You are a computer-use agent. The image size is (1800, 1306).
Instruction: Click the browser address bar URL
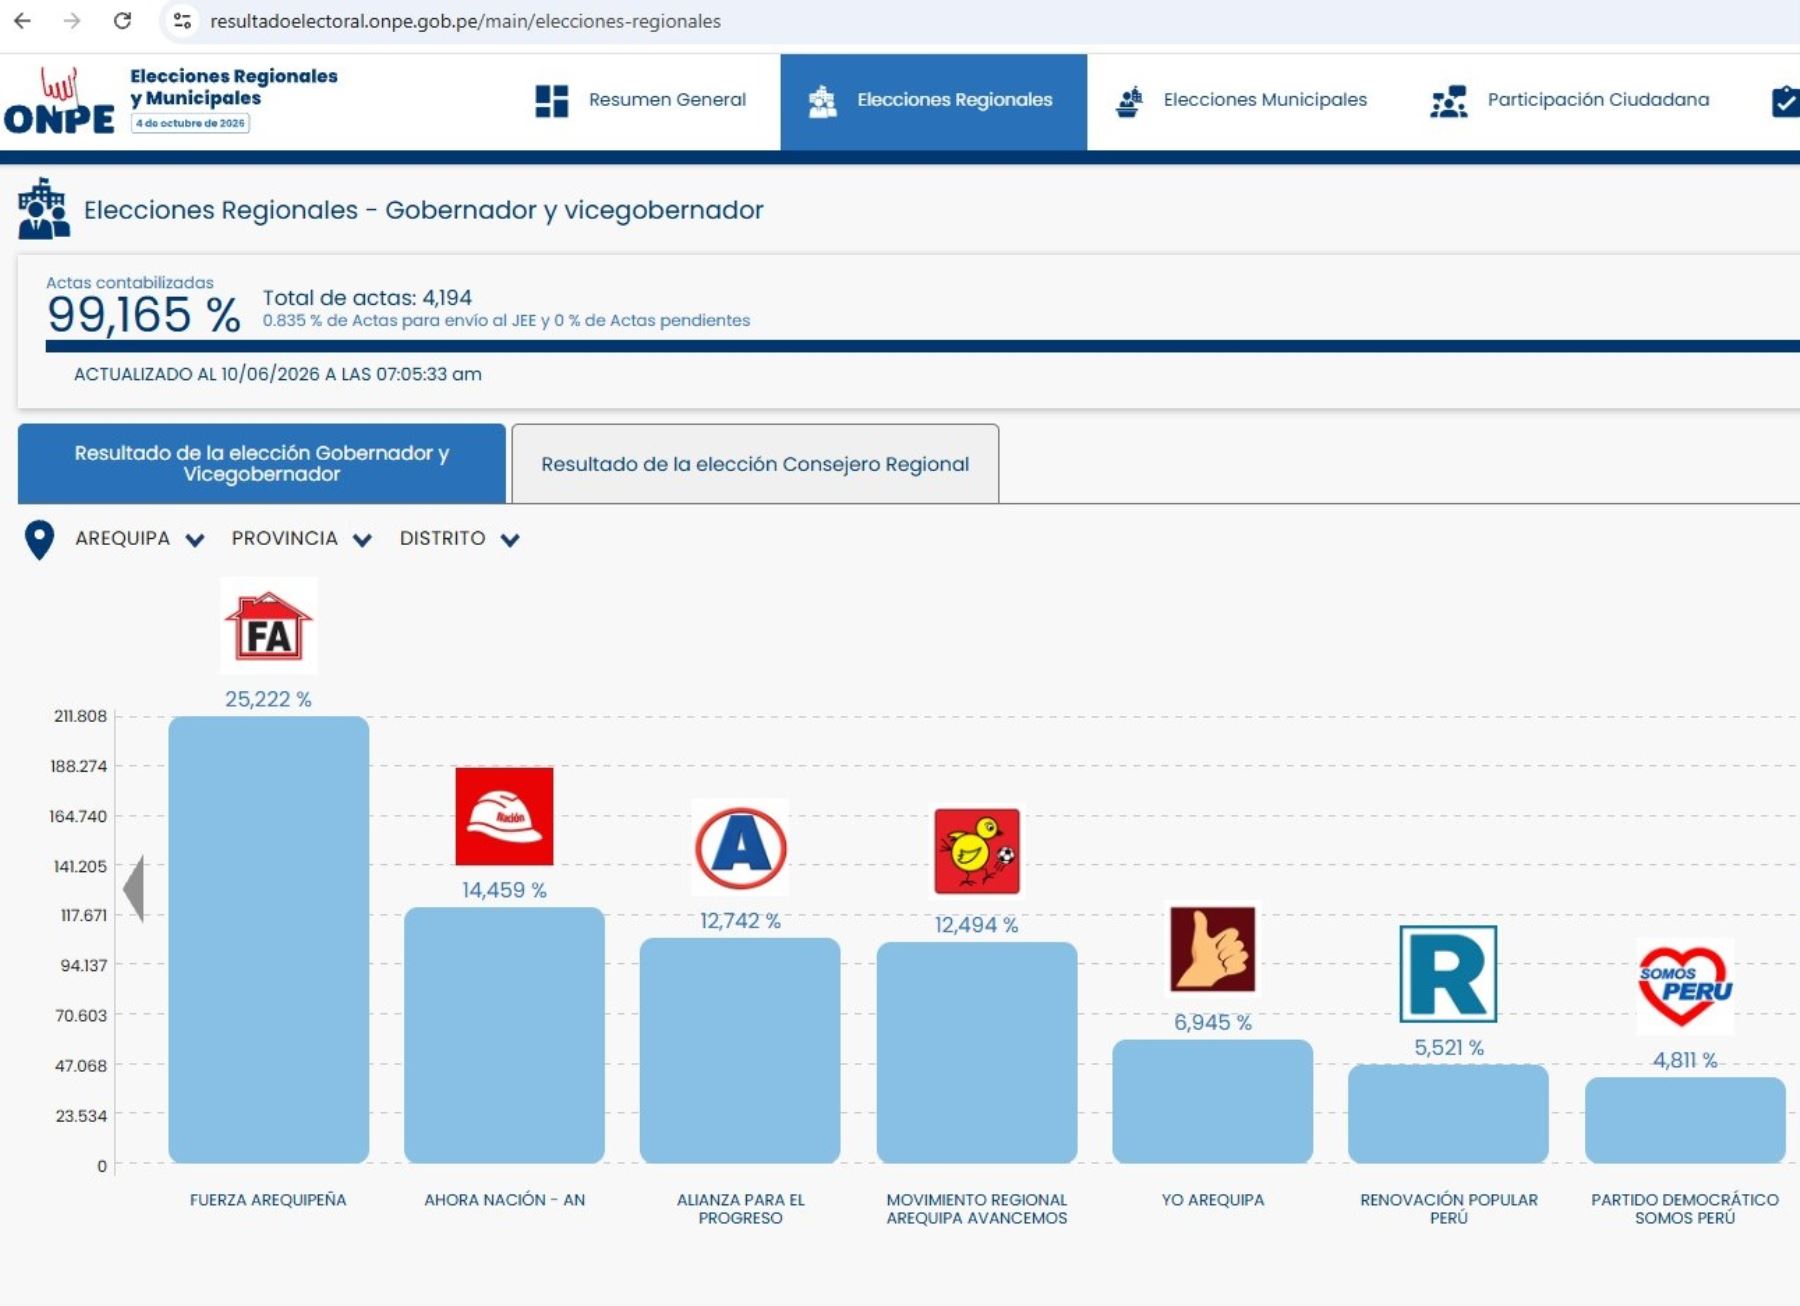(x=465, y=21)
